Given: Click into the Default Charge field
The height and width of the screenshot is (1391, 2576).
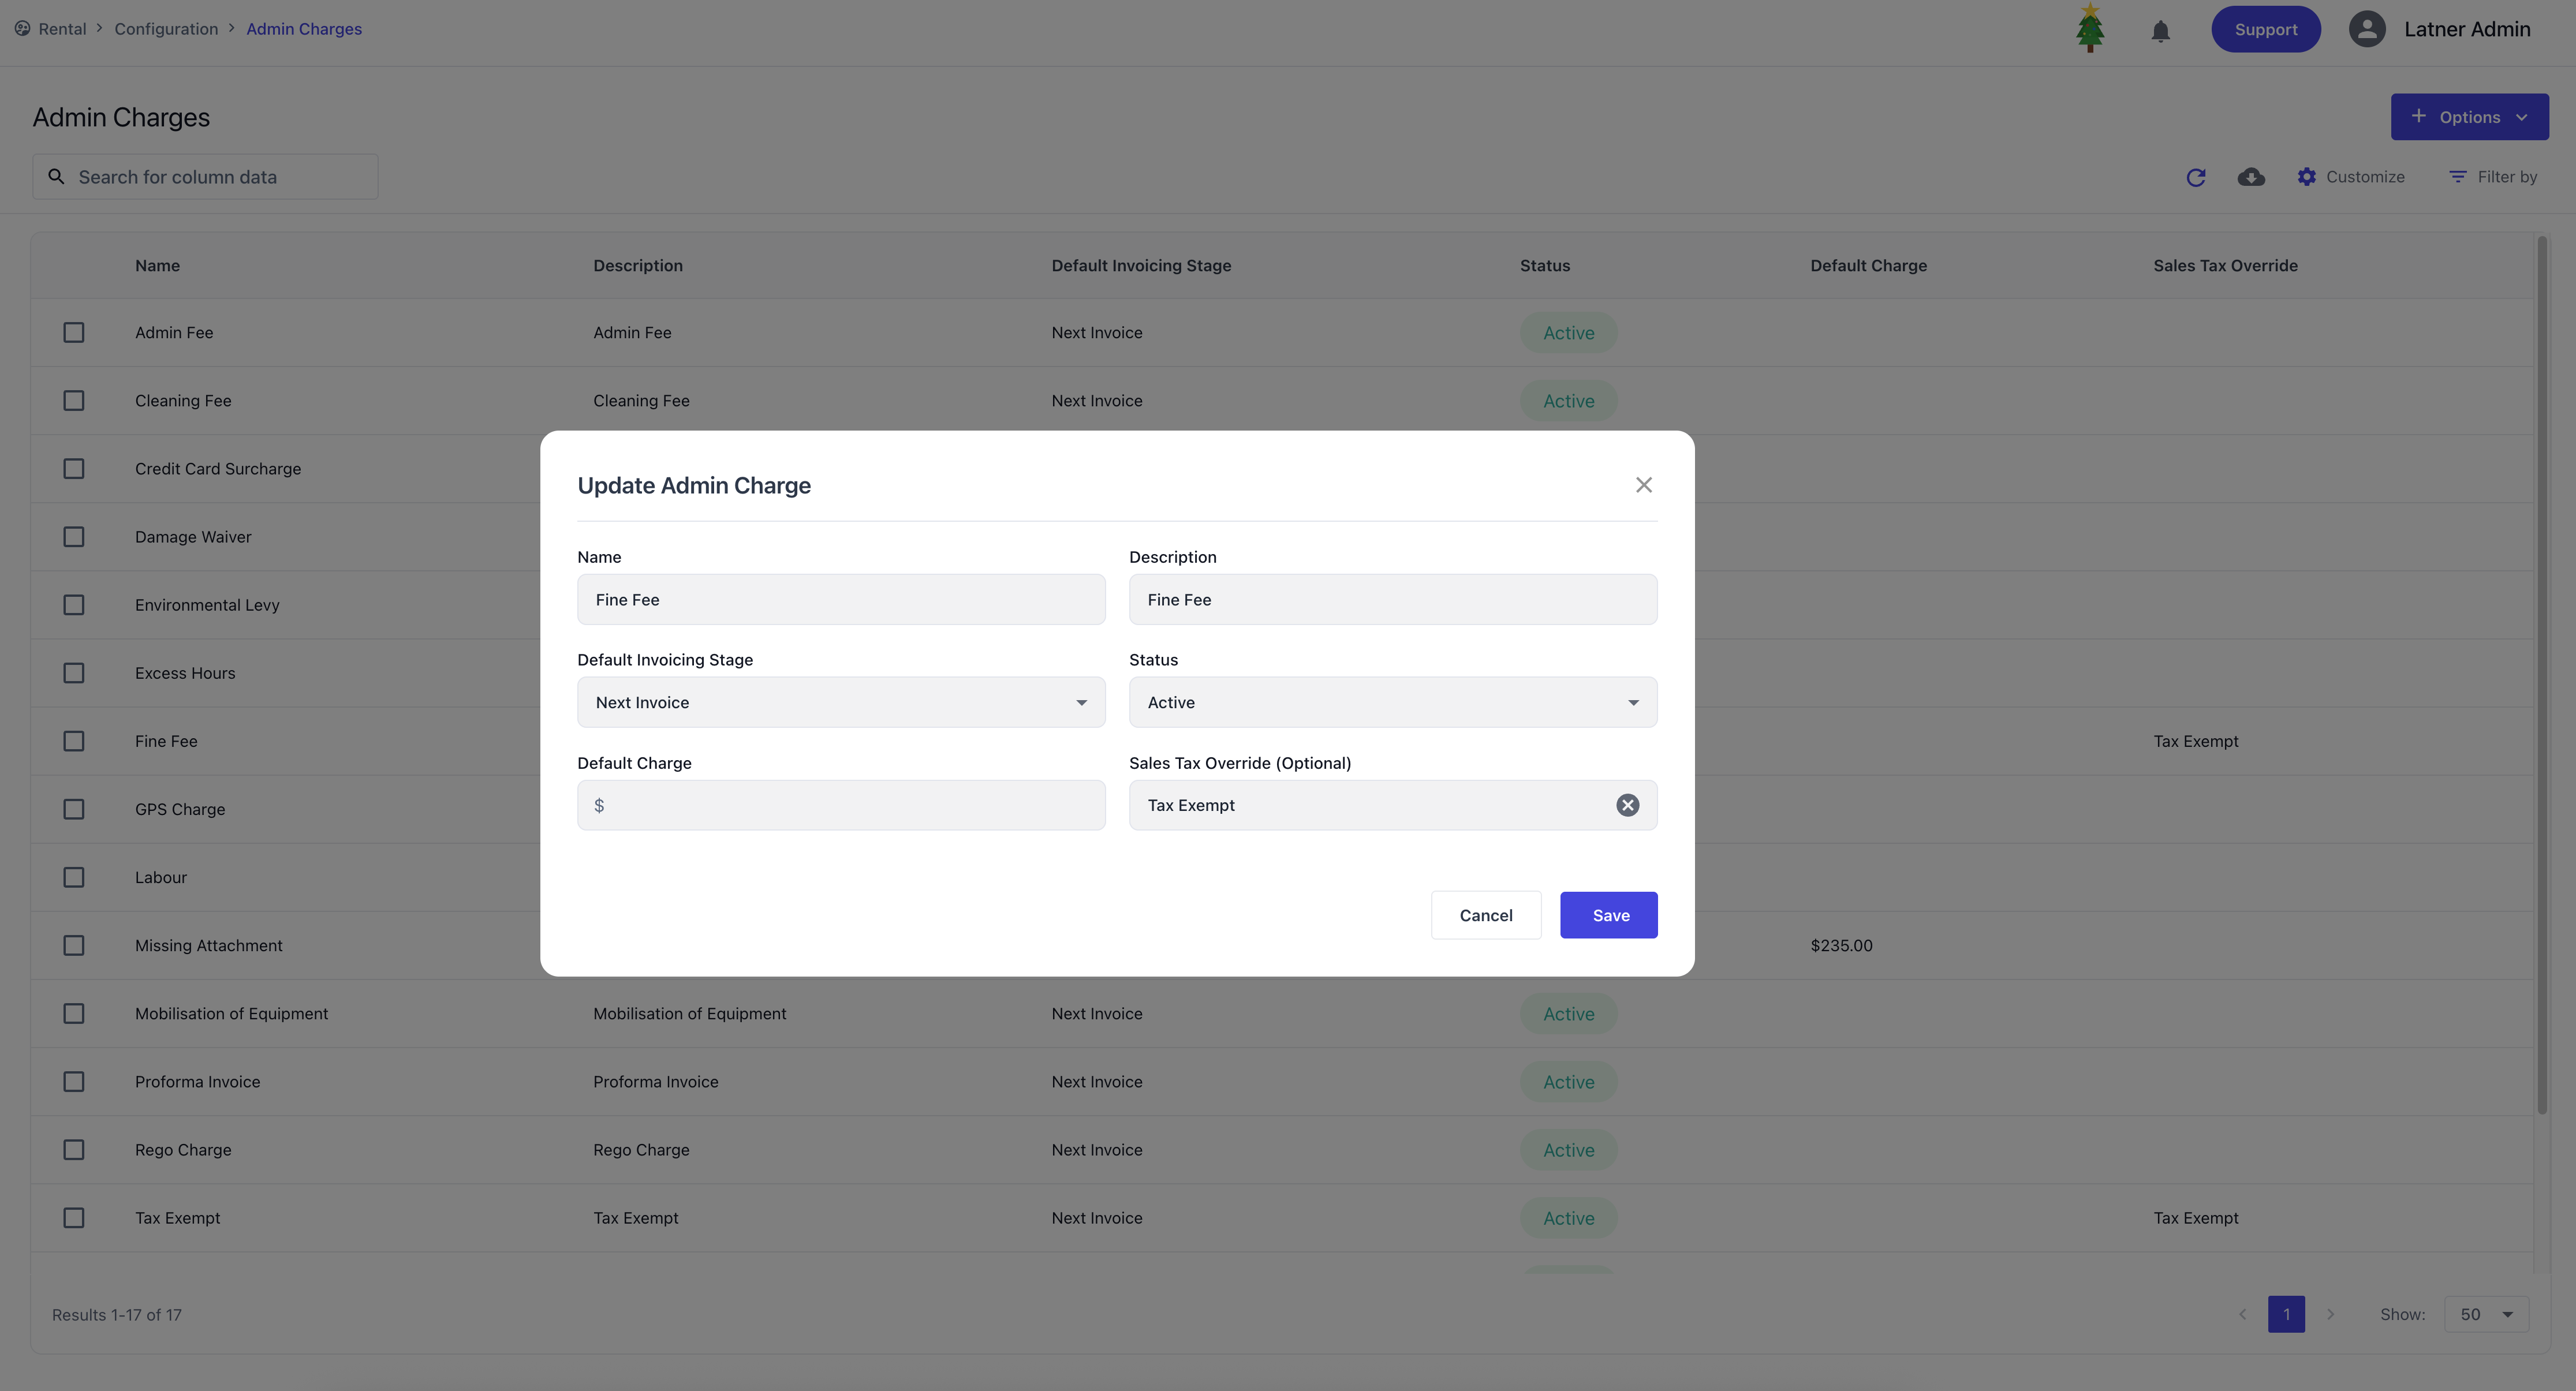Looking at the screenshot, I should pos(850,805).
